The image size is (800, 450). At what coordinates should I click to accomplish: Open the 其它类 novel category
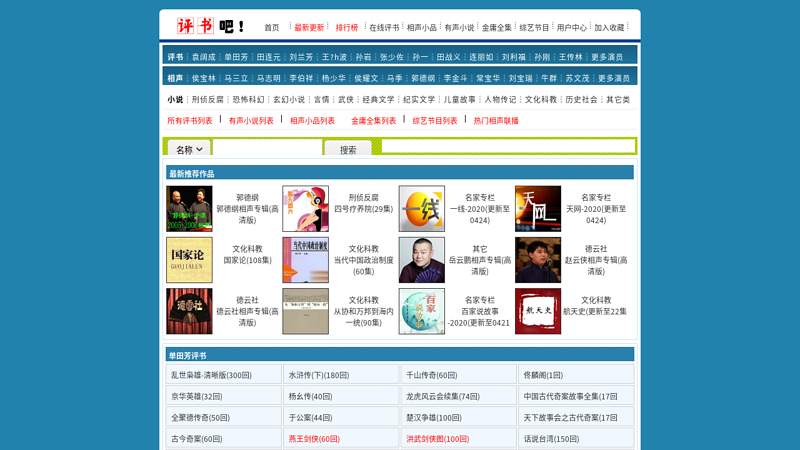click(x=618, y=99)
